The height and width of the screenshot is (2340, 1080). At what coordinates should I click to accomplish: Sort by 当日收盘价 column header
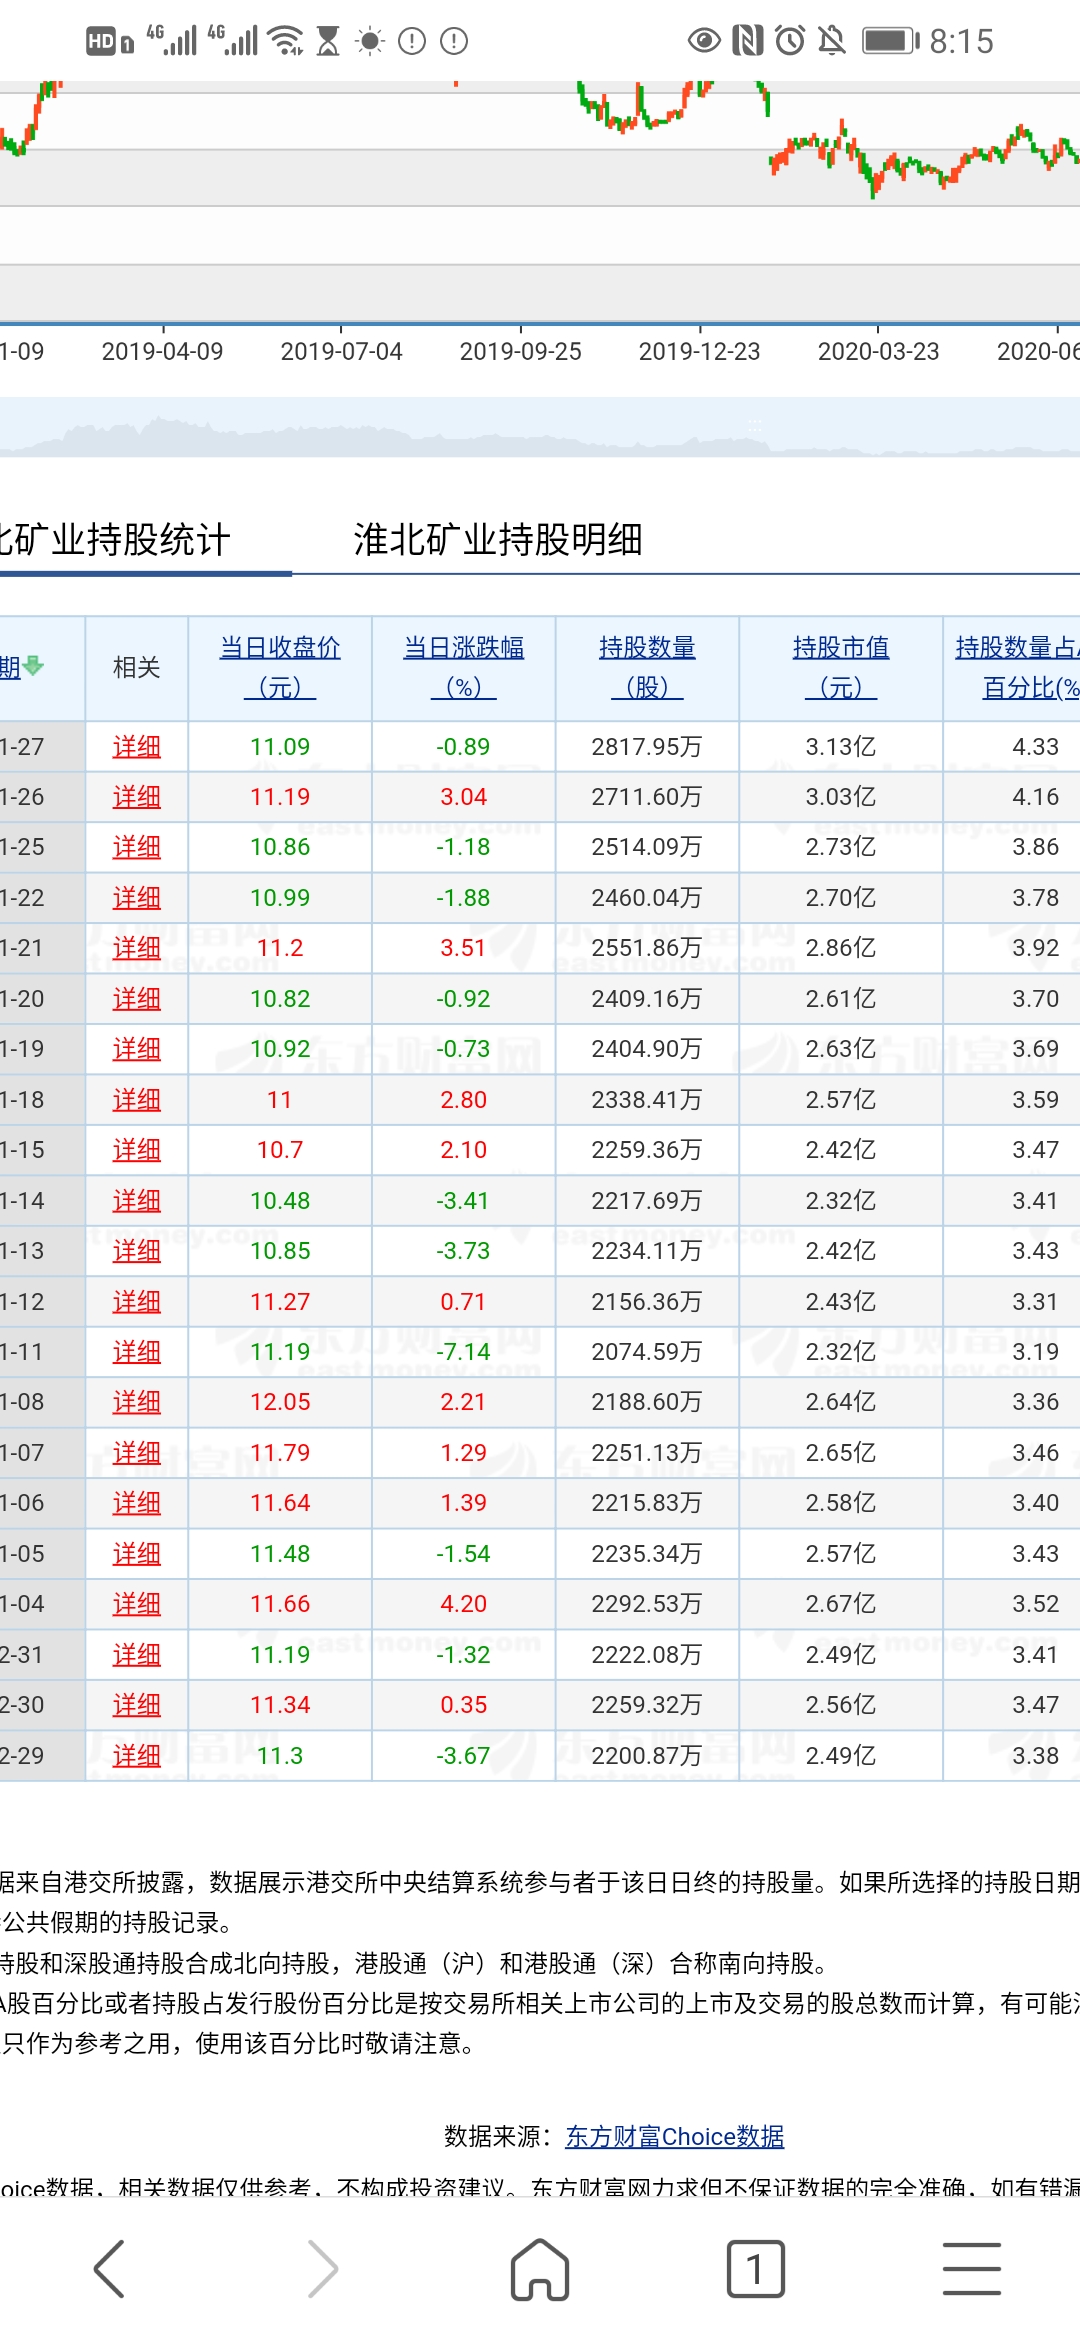tap(280, 667)
